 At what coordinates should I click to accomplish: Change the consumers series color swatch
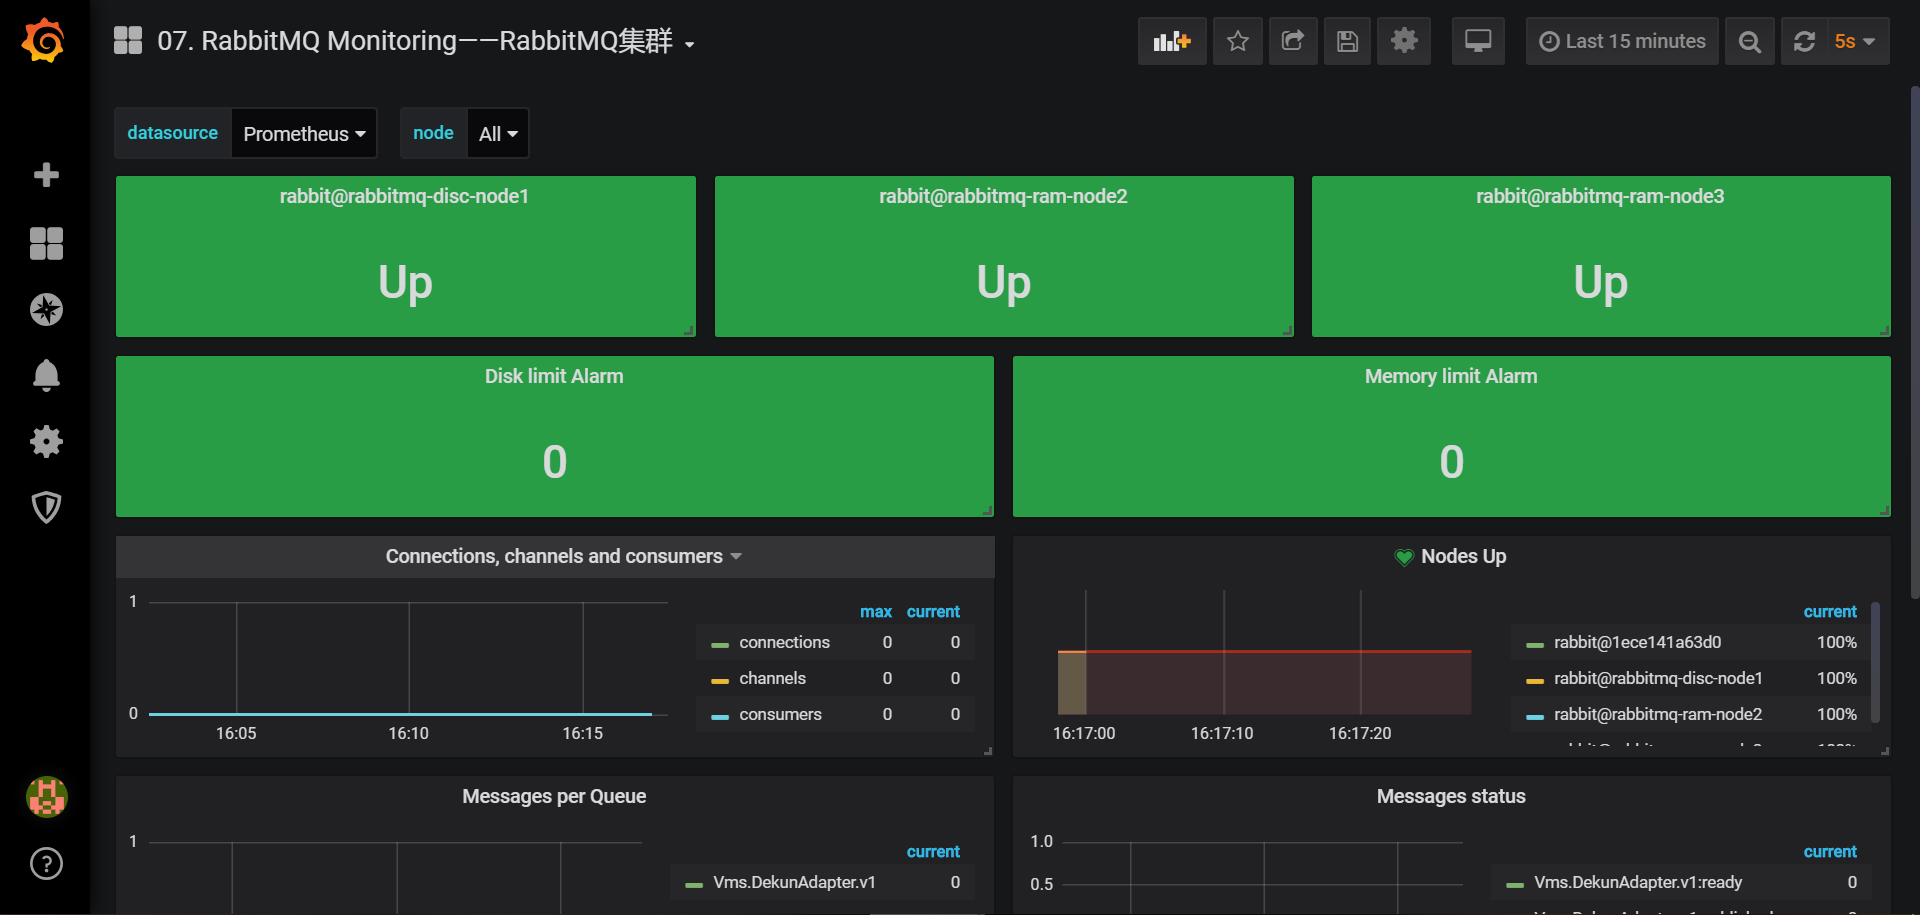coord(720,717)
